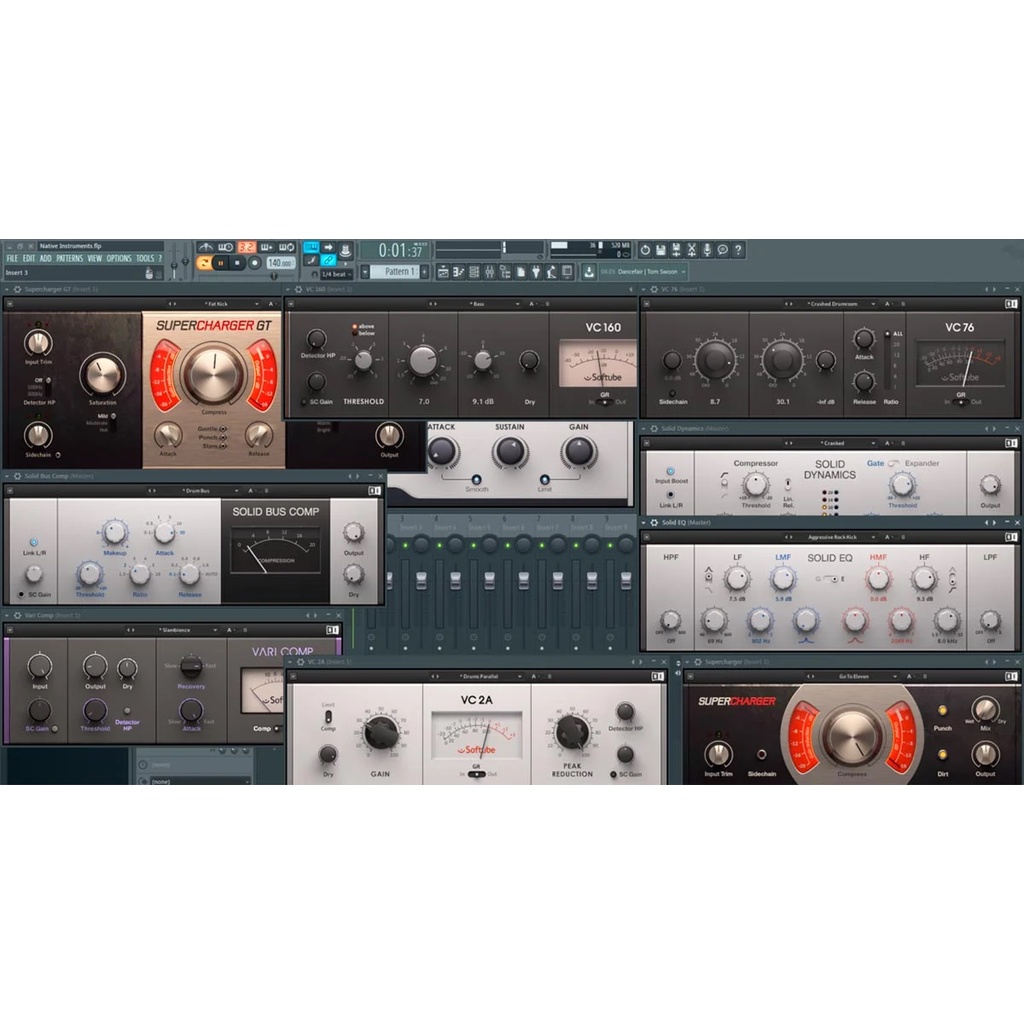Image resolution: width=1024 pixels, height=1024 pixels.
Task: Open the 1/4 beat snap dropdown
Action: point(336,274)
